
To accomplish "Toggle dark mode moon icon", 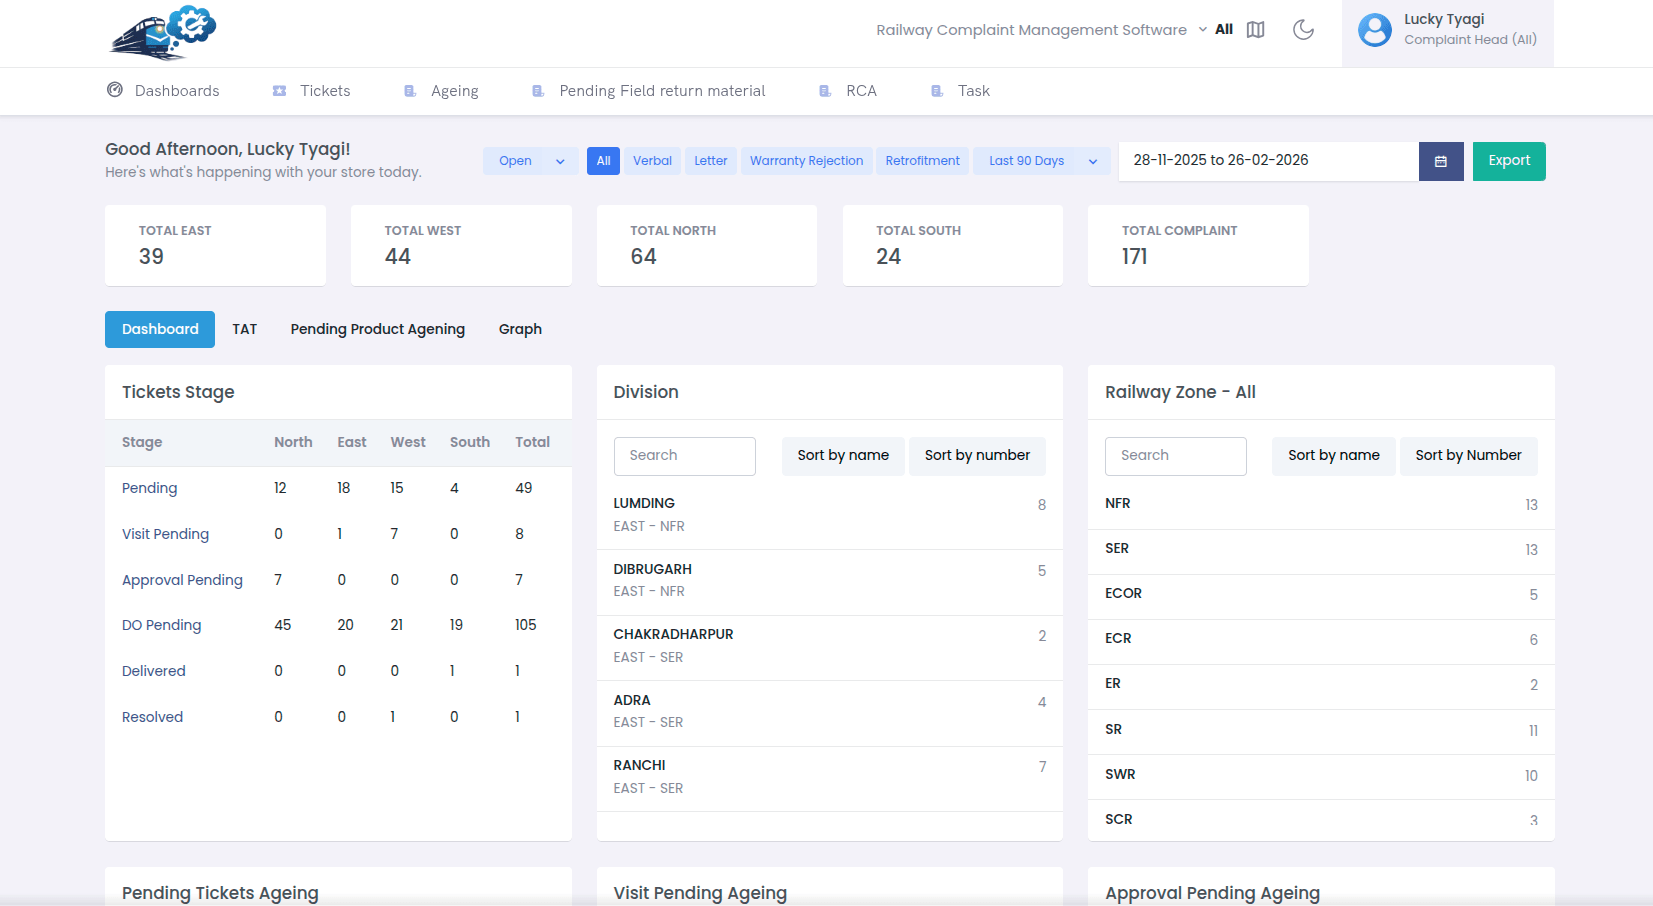I will coord(1303,30).
